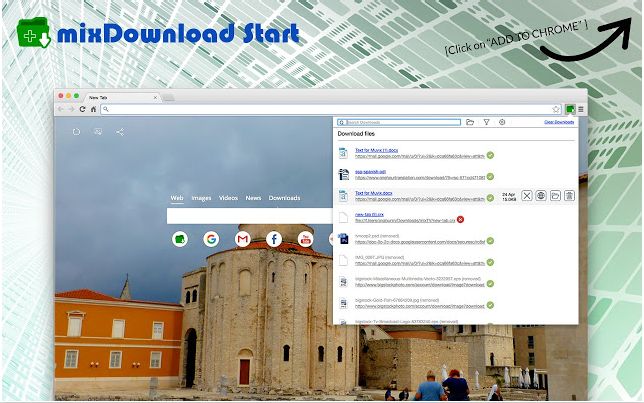The width and height of the screenshot is (644, 403).
Task: Open the mixDownload green folder shortcut
Action: coord(180,239)
